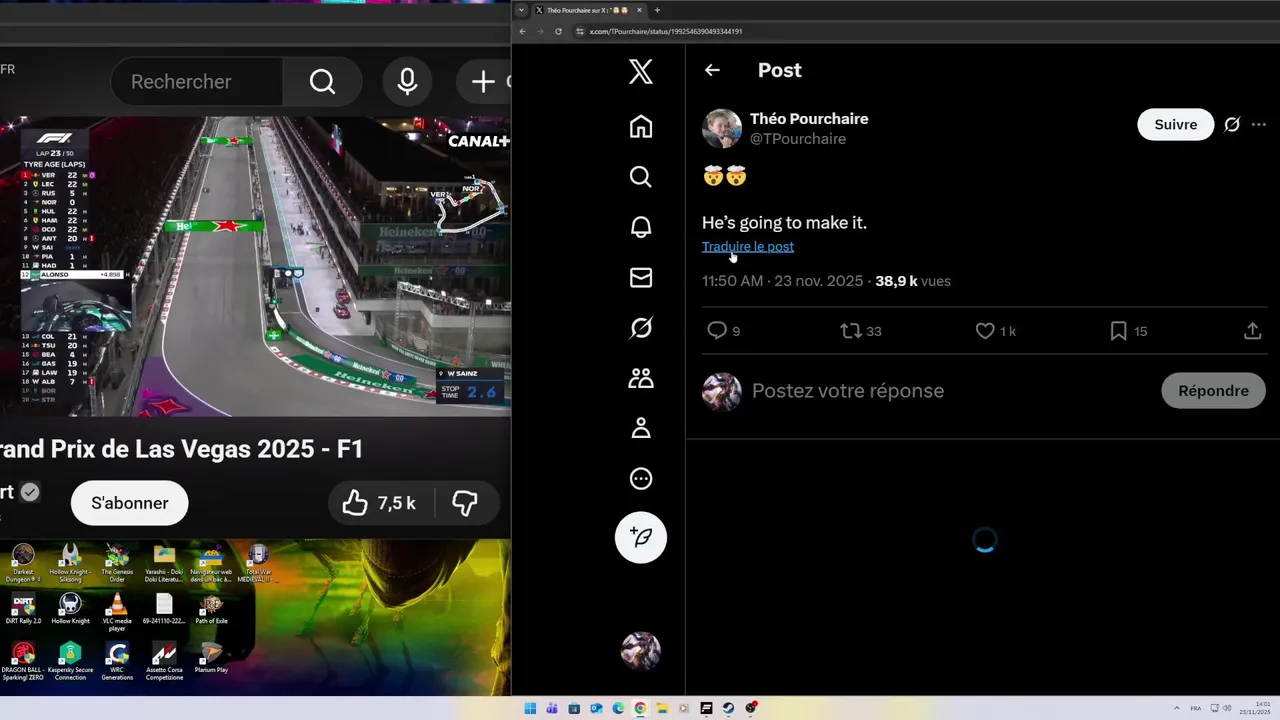Viewport: 1280px width, 720px height.
Task: Open Kaspersky Secure Connection shortcut
Action: pos(70,662)
